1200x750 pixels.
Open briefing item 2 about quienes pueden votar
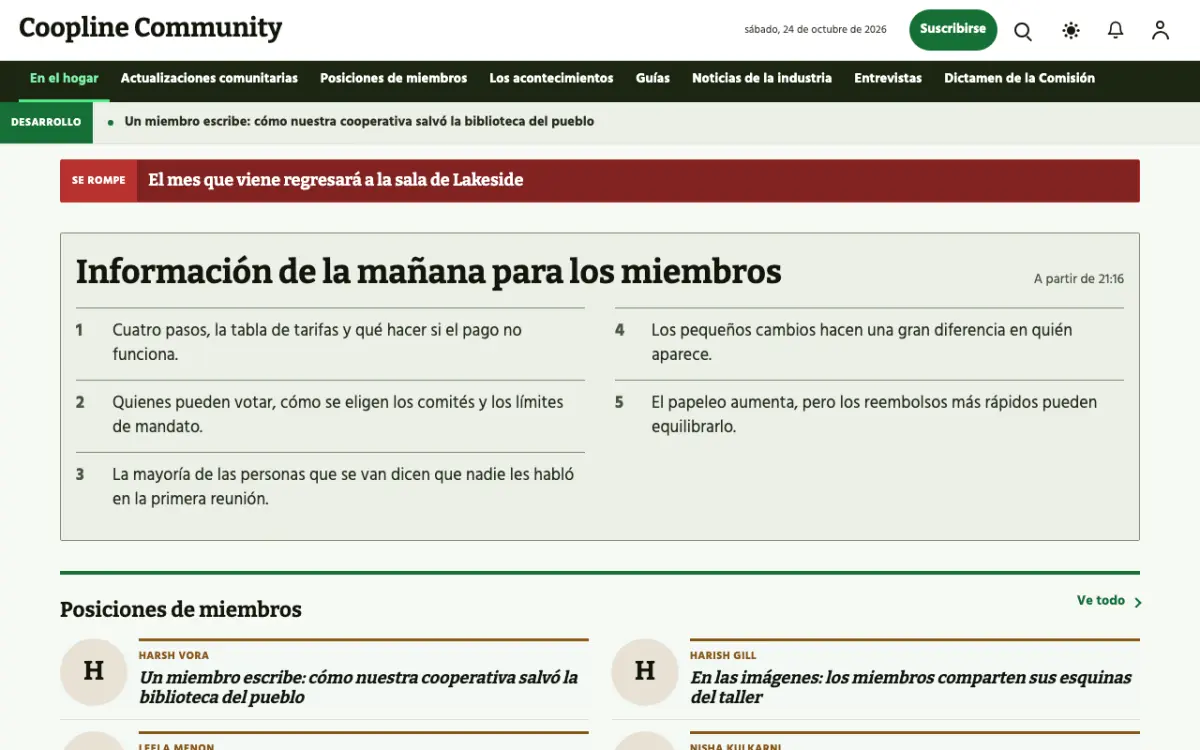[330, 415]
